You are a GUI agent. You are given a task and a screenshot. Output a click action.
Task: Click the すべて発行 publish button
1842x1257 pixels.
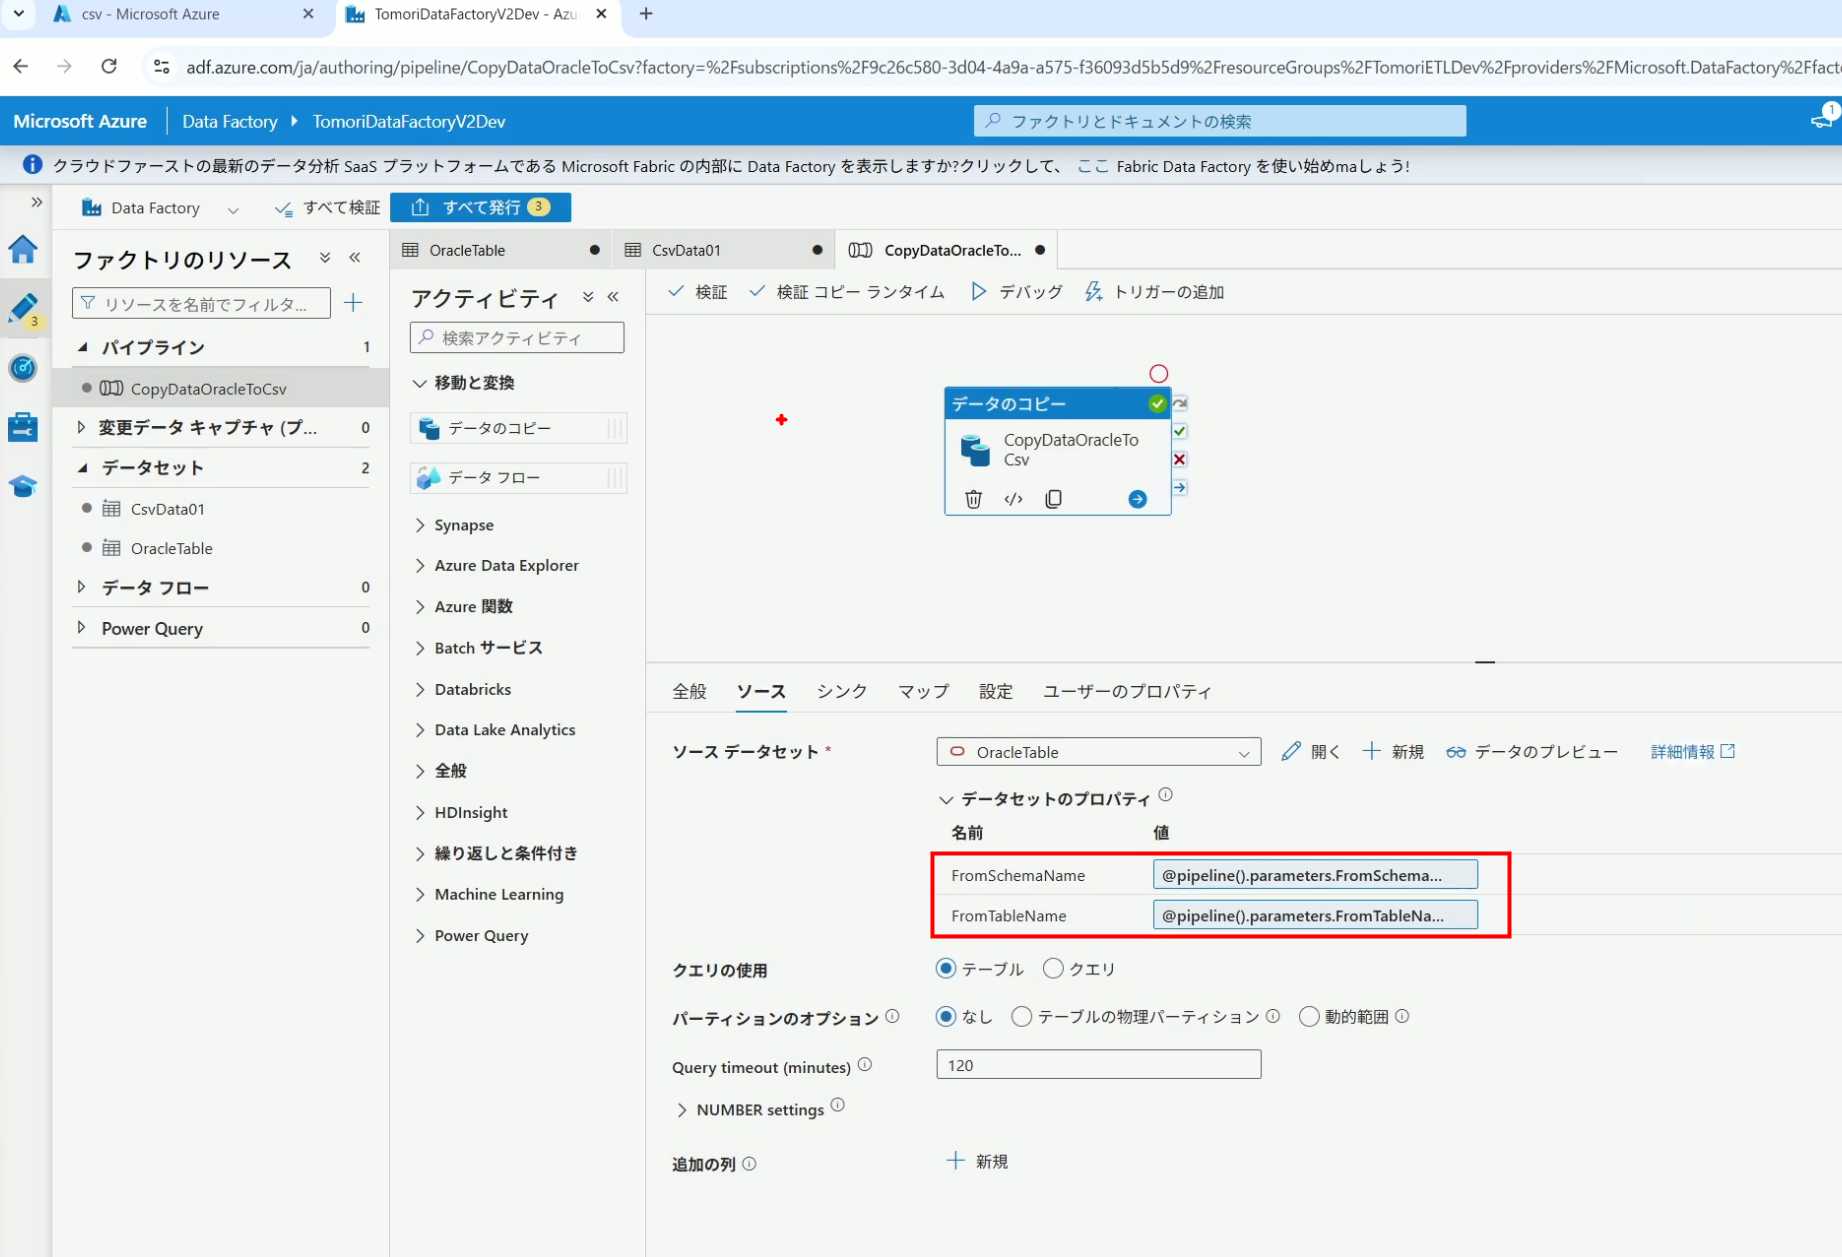(x=480, y=207)
